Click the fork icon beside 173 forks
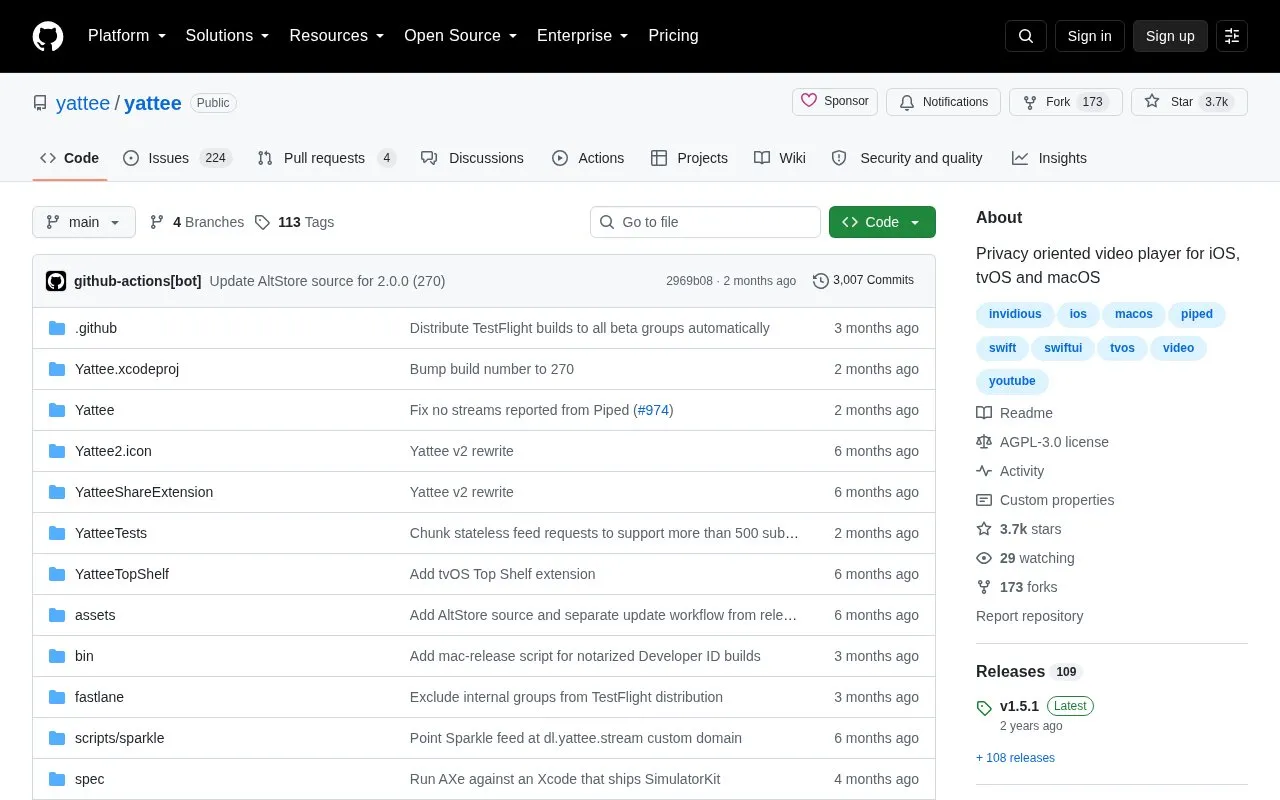 click(984, 587)
